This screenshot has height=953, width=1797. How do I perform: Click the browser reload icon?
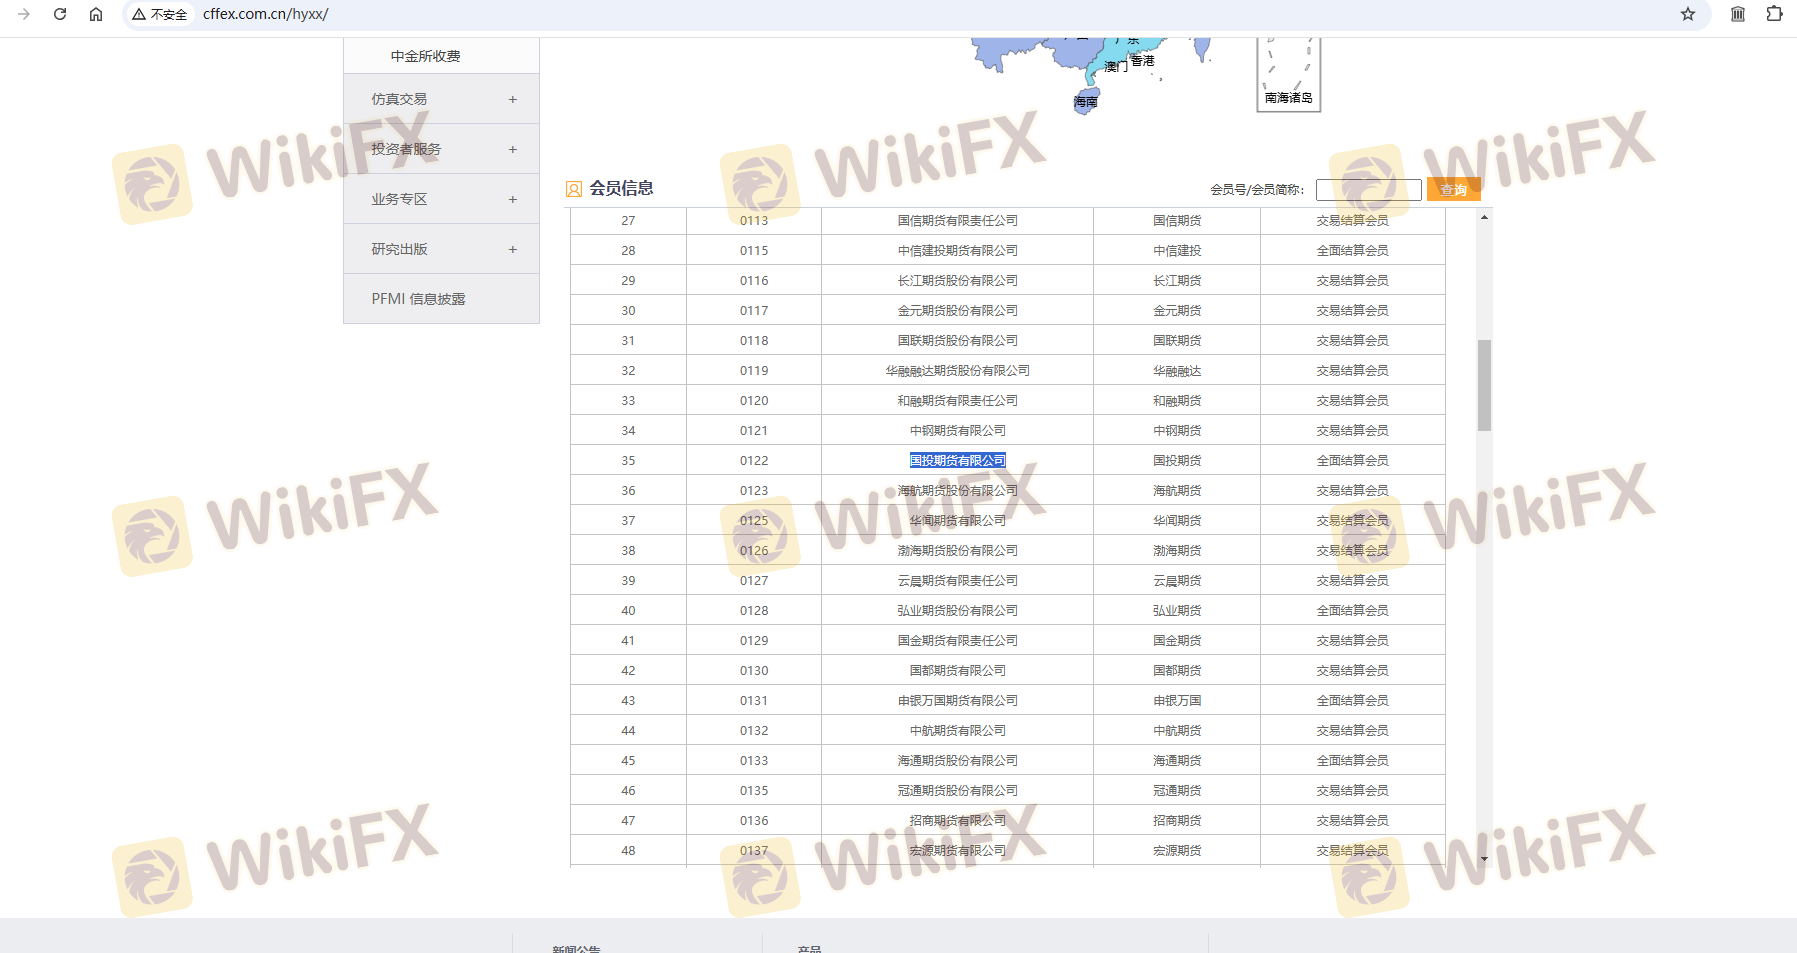(x=60, y=14)
